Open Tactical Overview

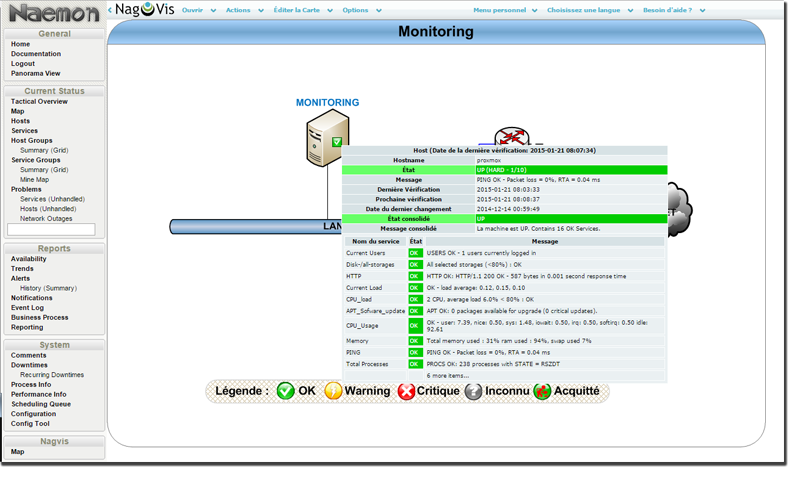[39, 102]
